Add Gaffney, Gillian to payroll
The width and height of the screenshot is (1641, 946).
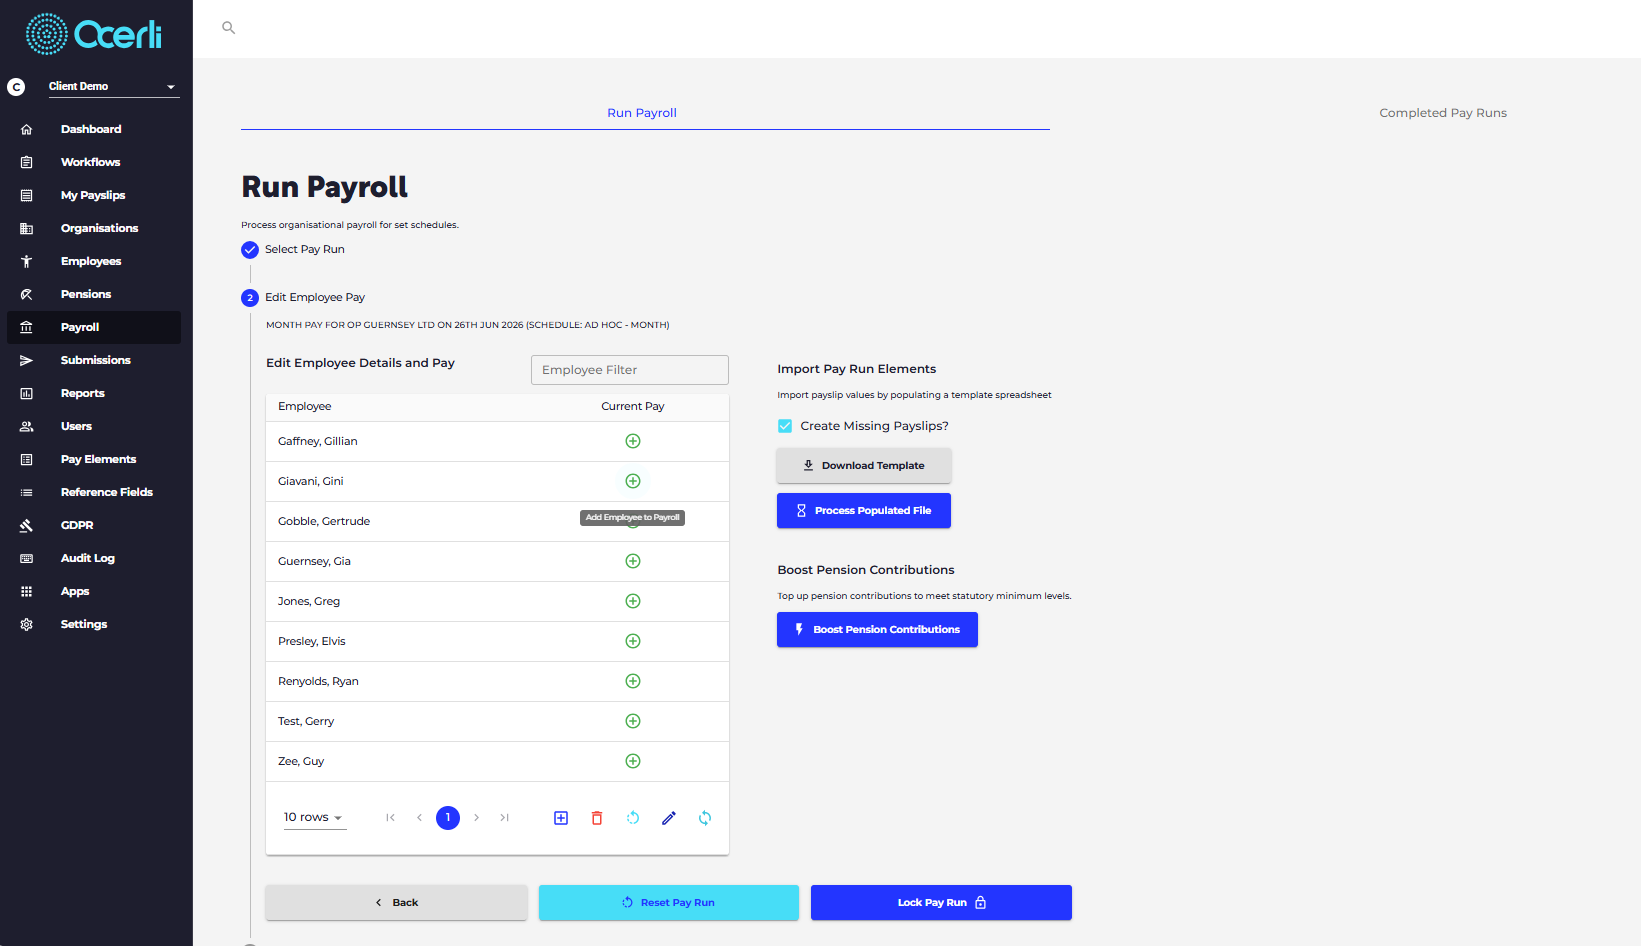633,441
